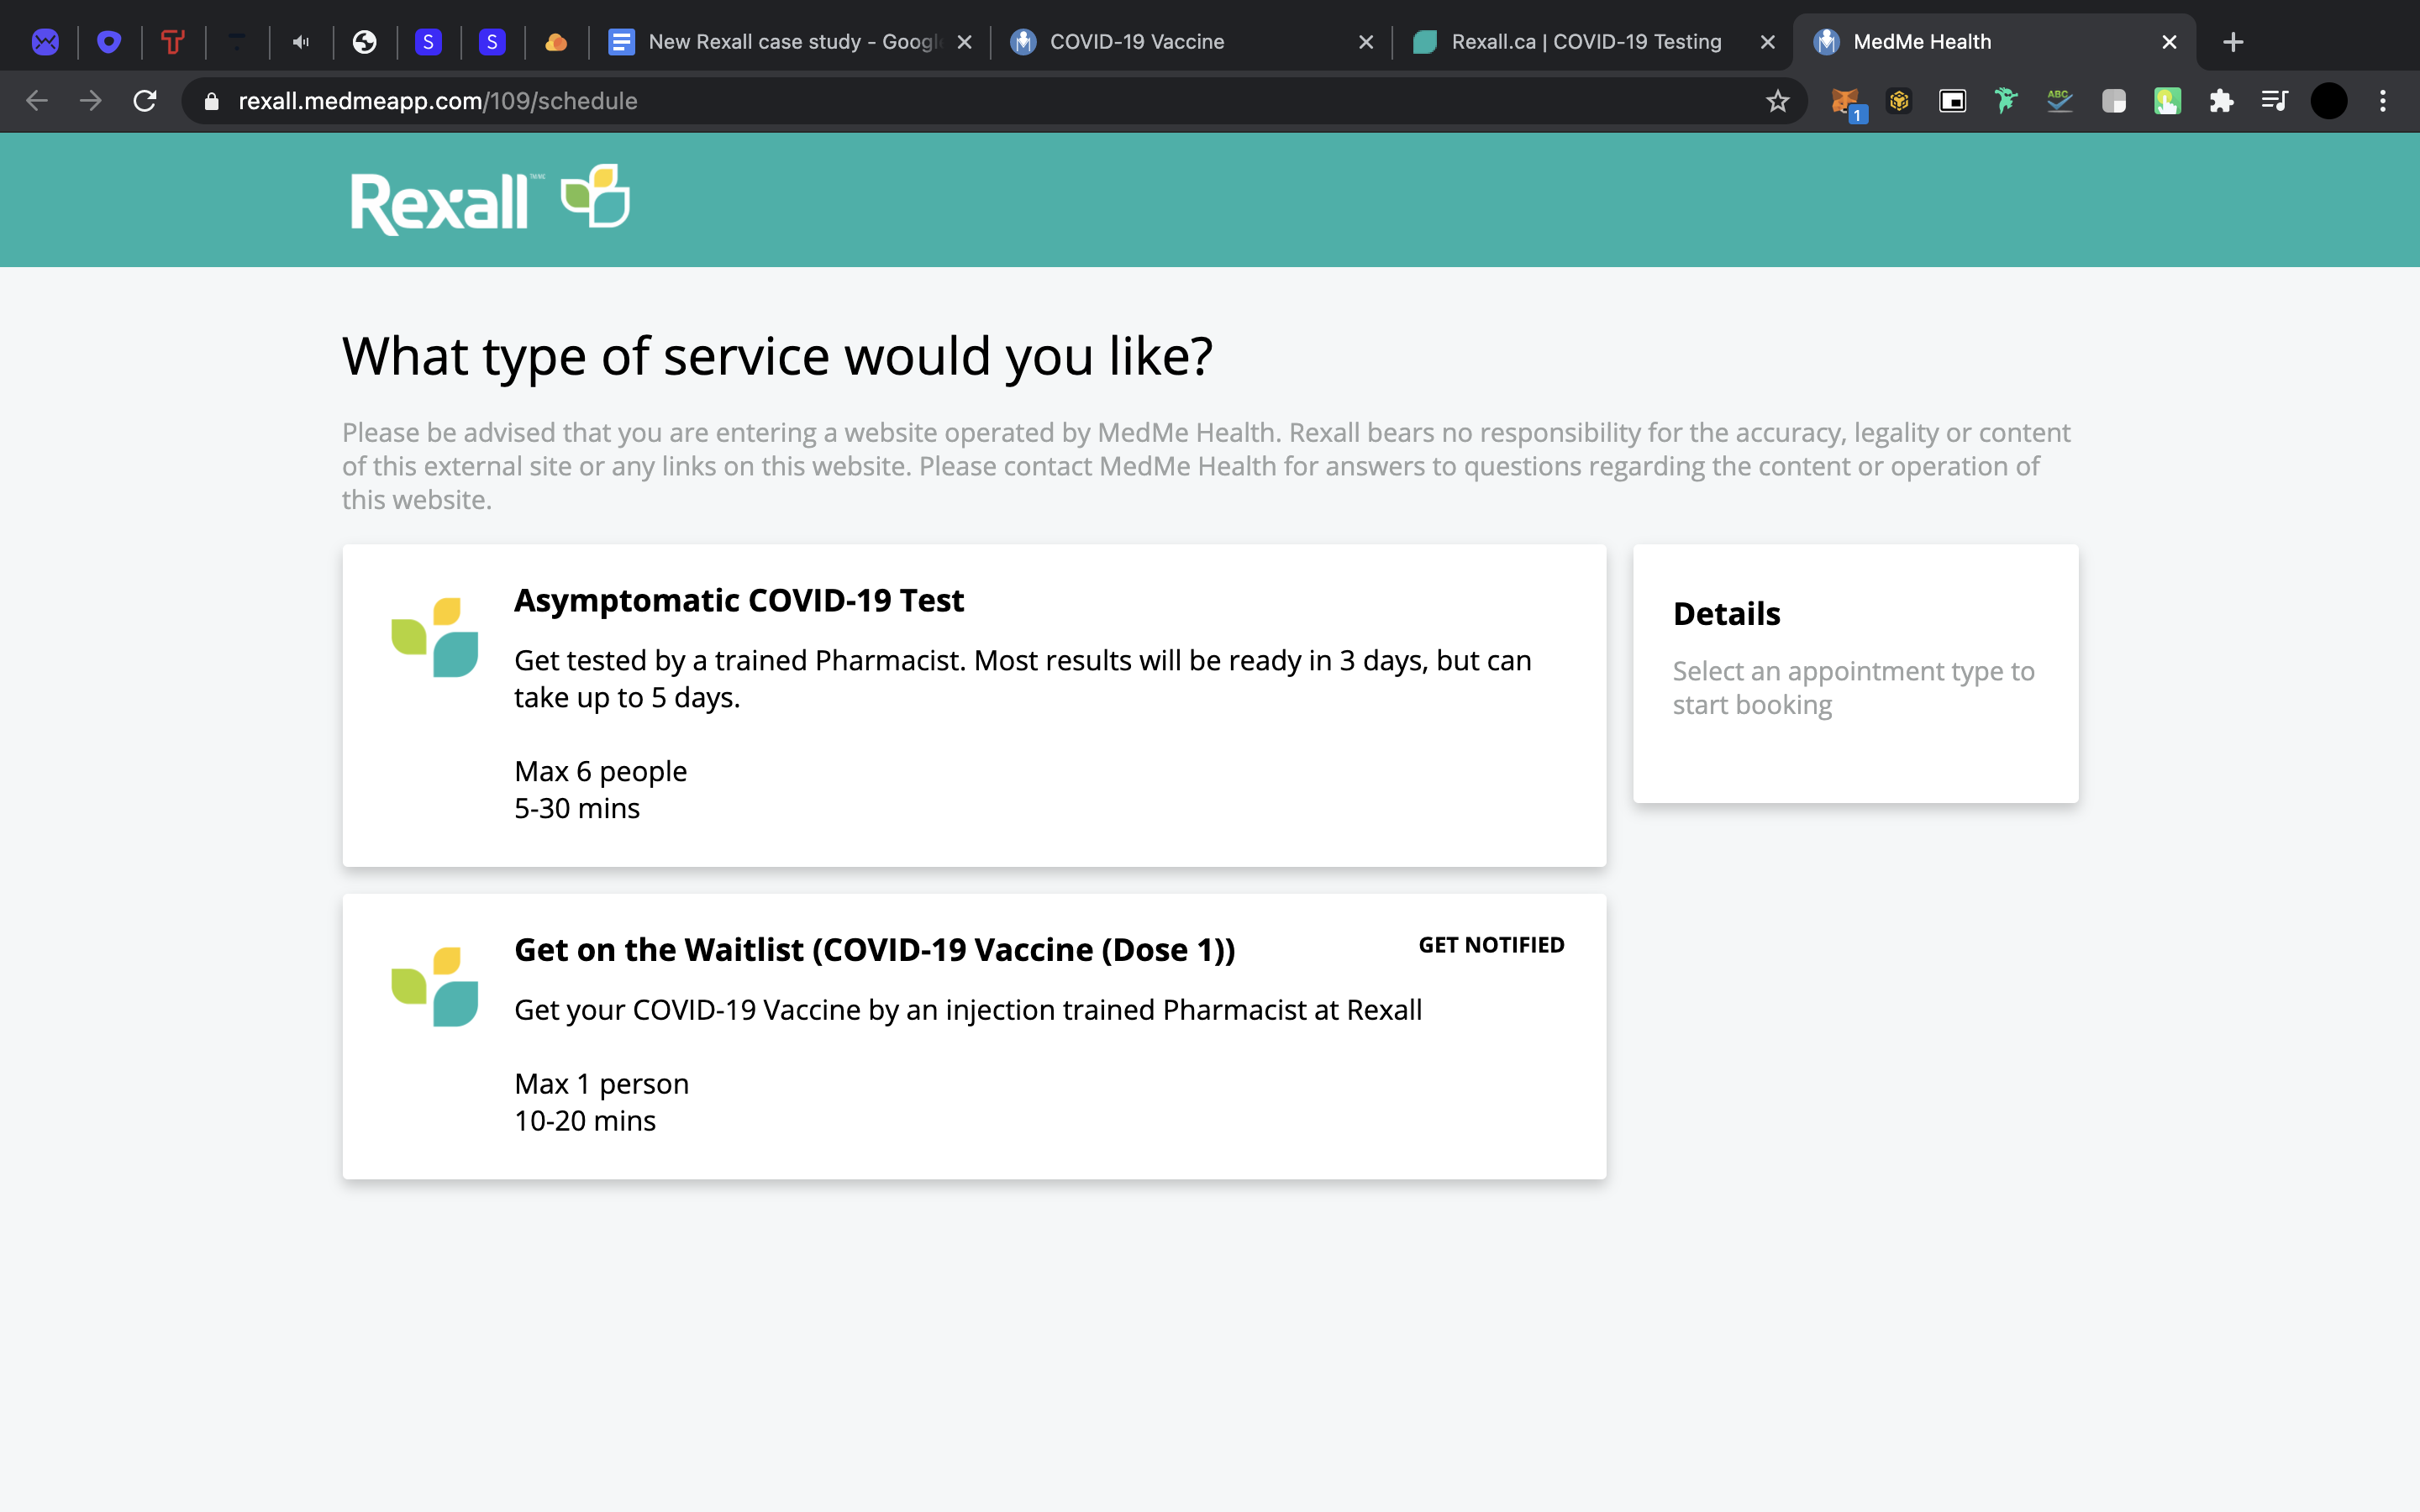This screenshot has width=2420, height=1512.
Task: Switch to New Rexall case study tab
Action: 780,42
